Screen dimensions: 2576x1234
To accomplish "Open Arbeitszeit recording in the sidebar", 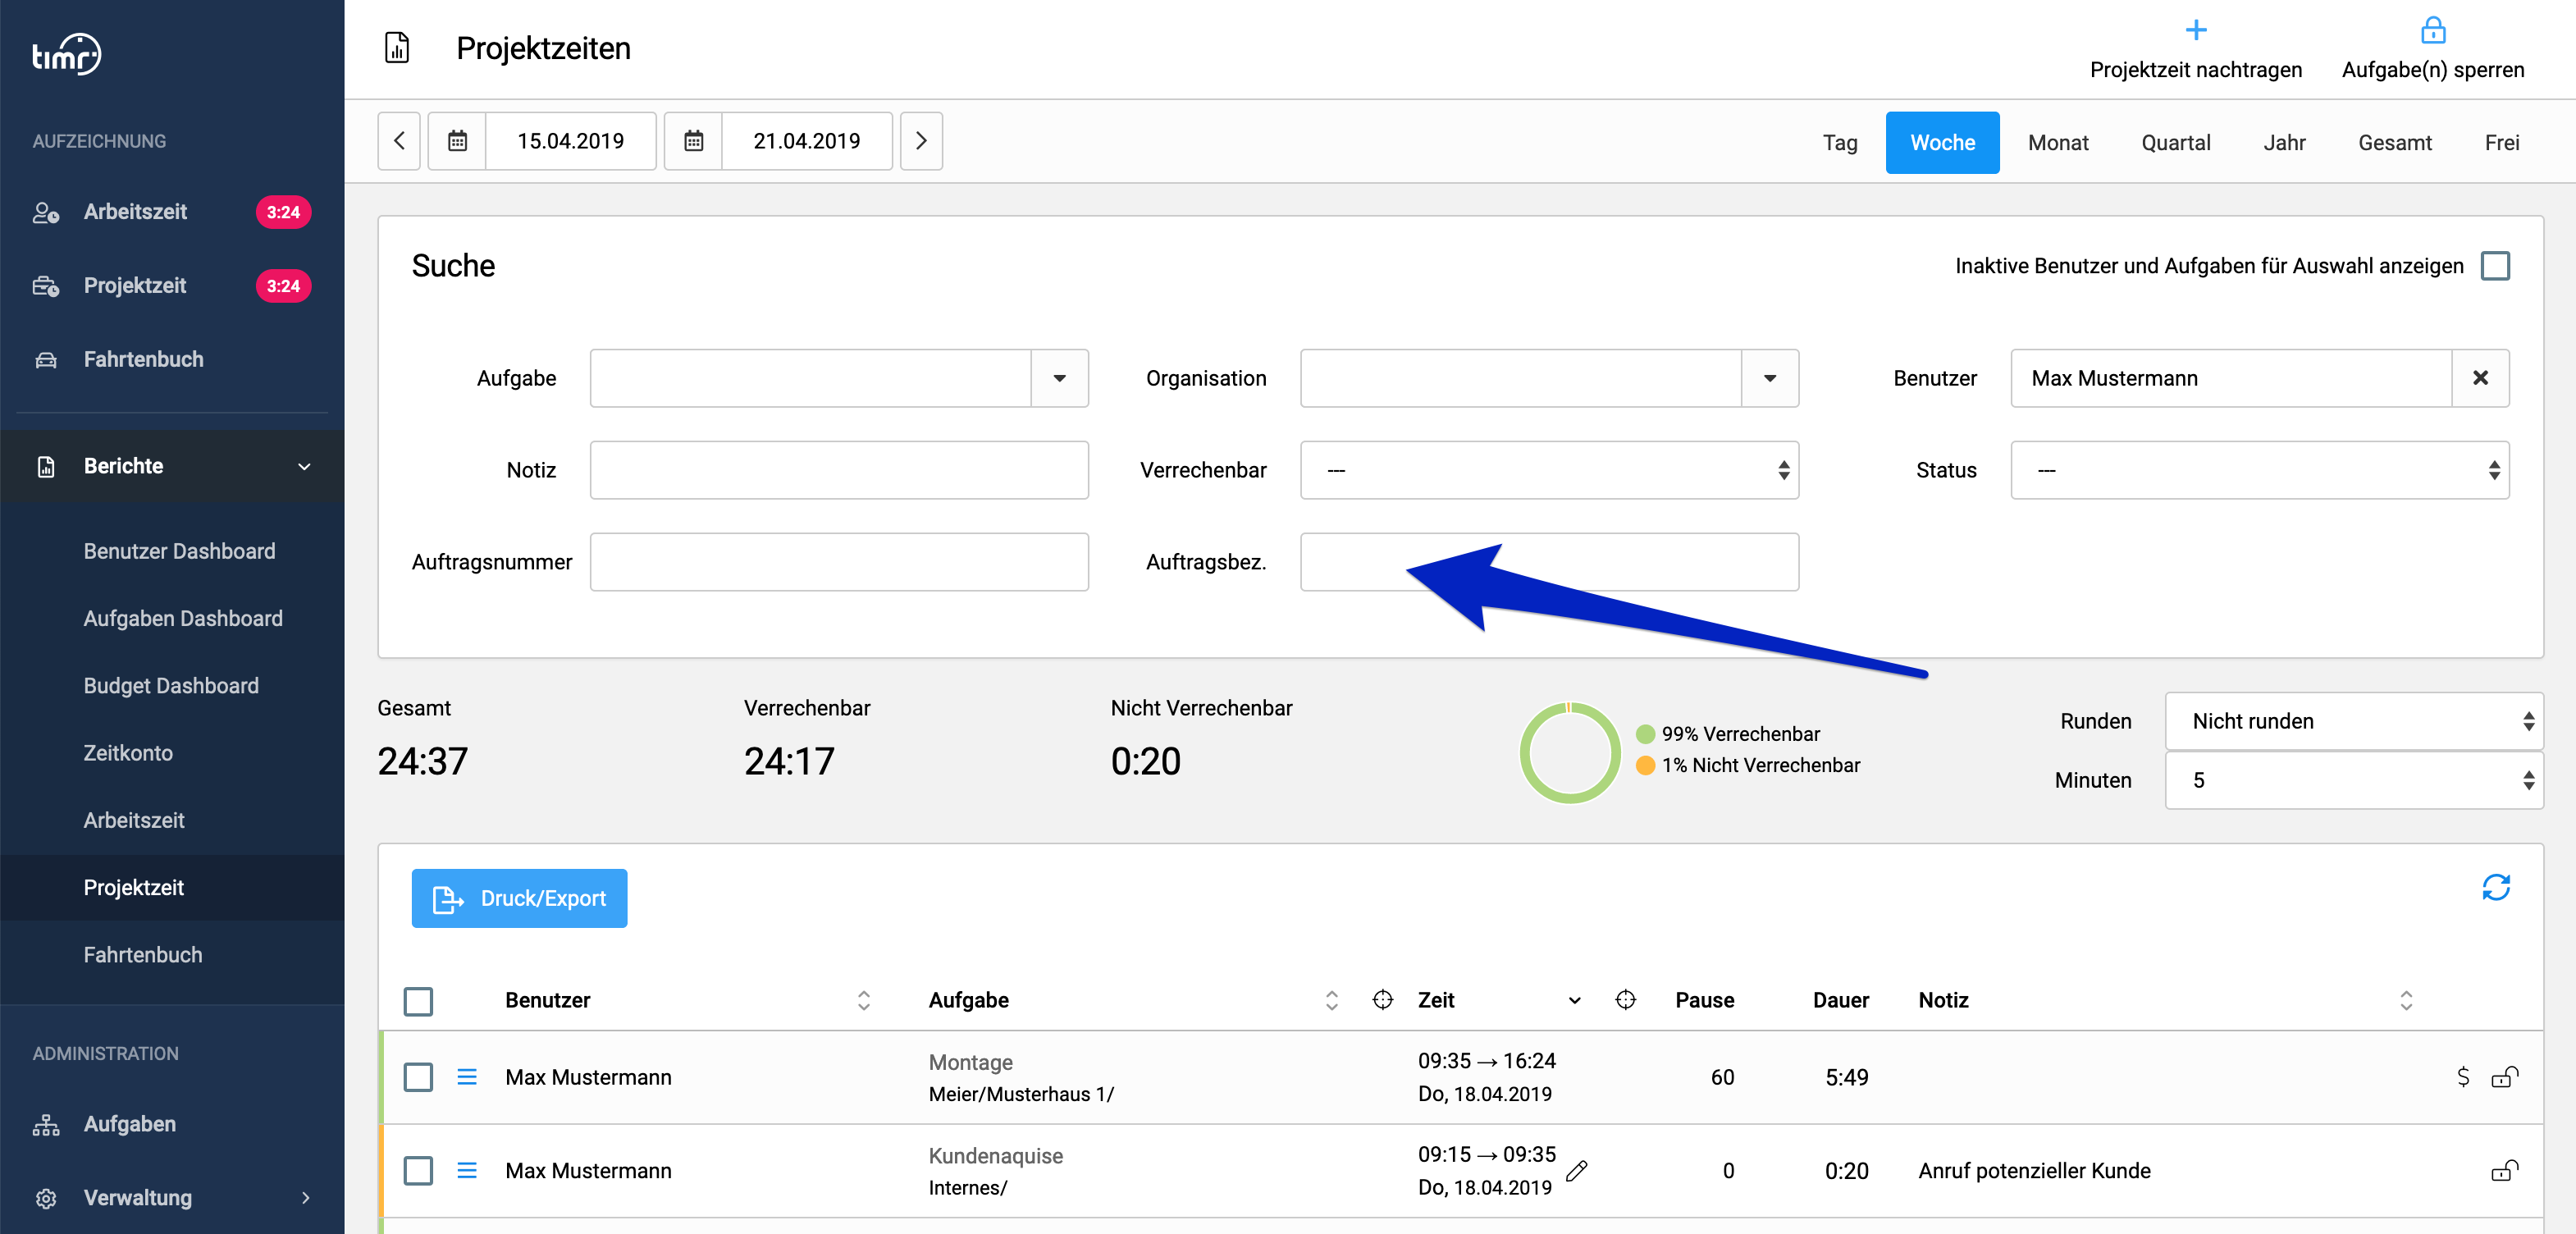I will click(135, 212).
